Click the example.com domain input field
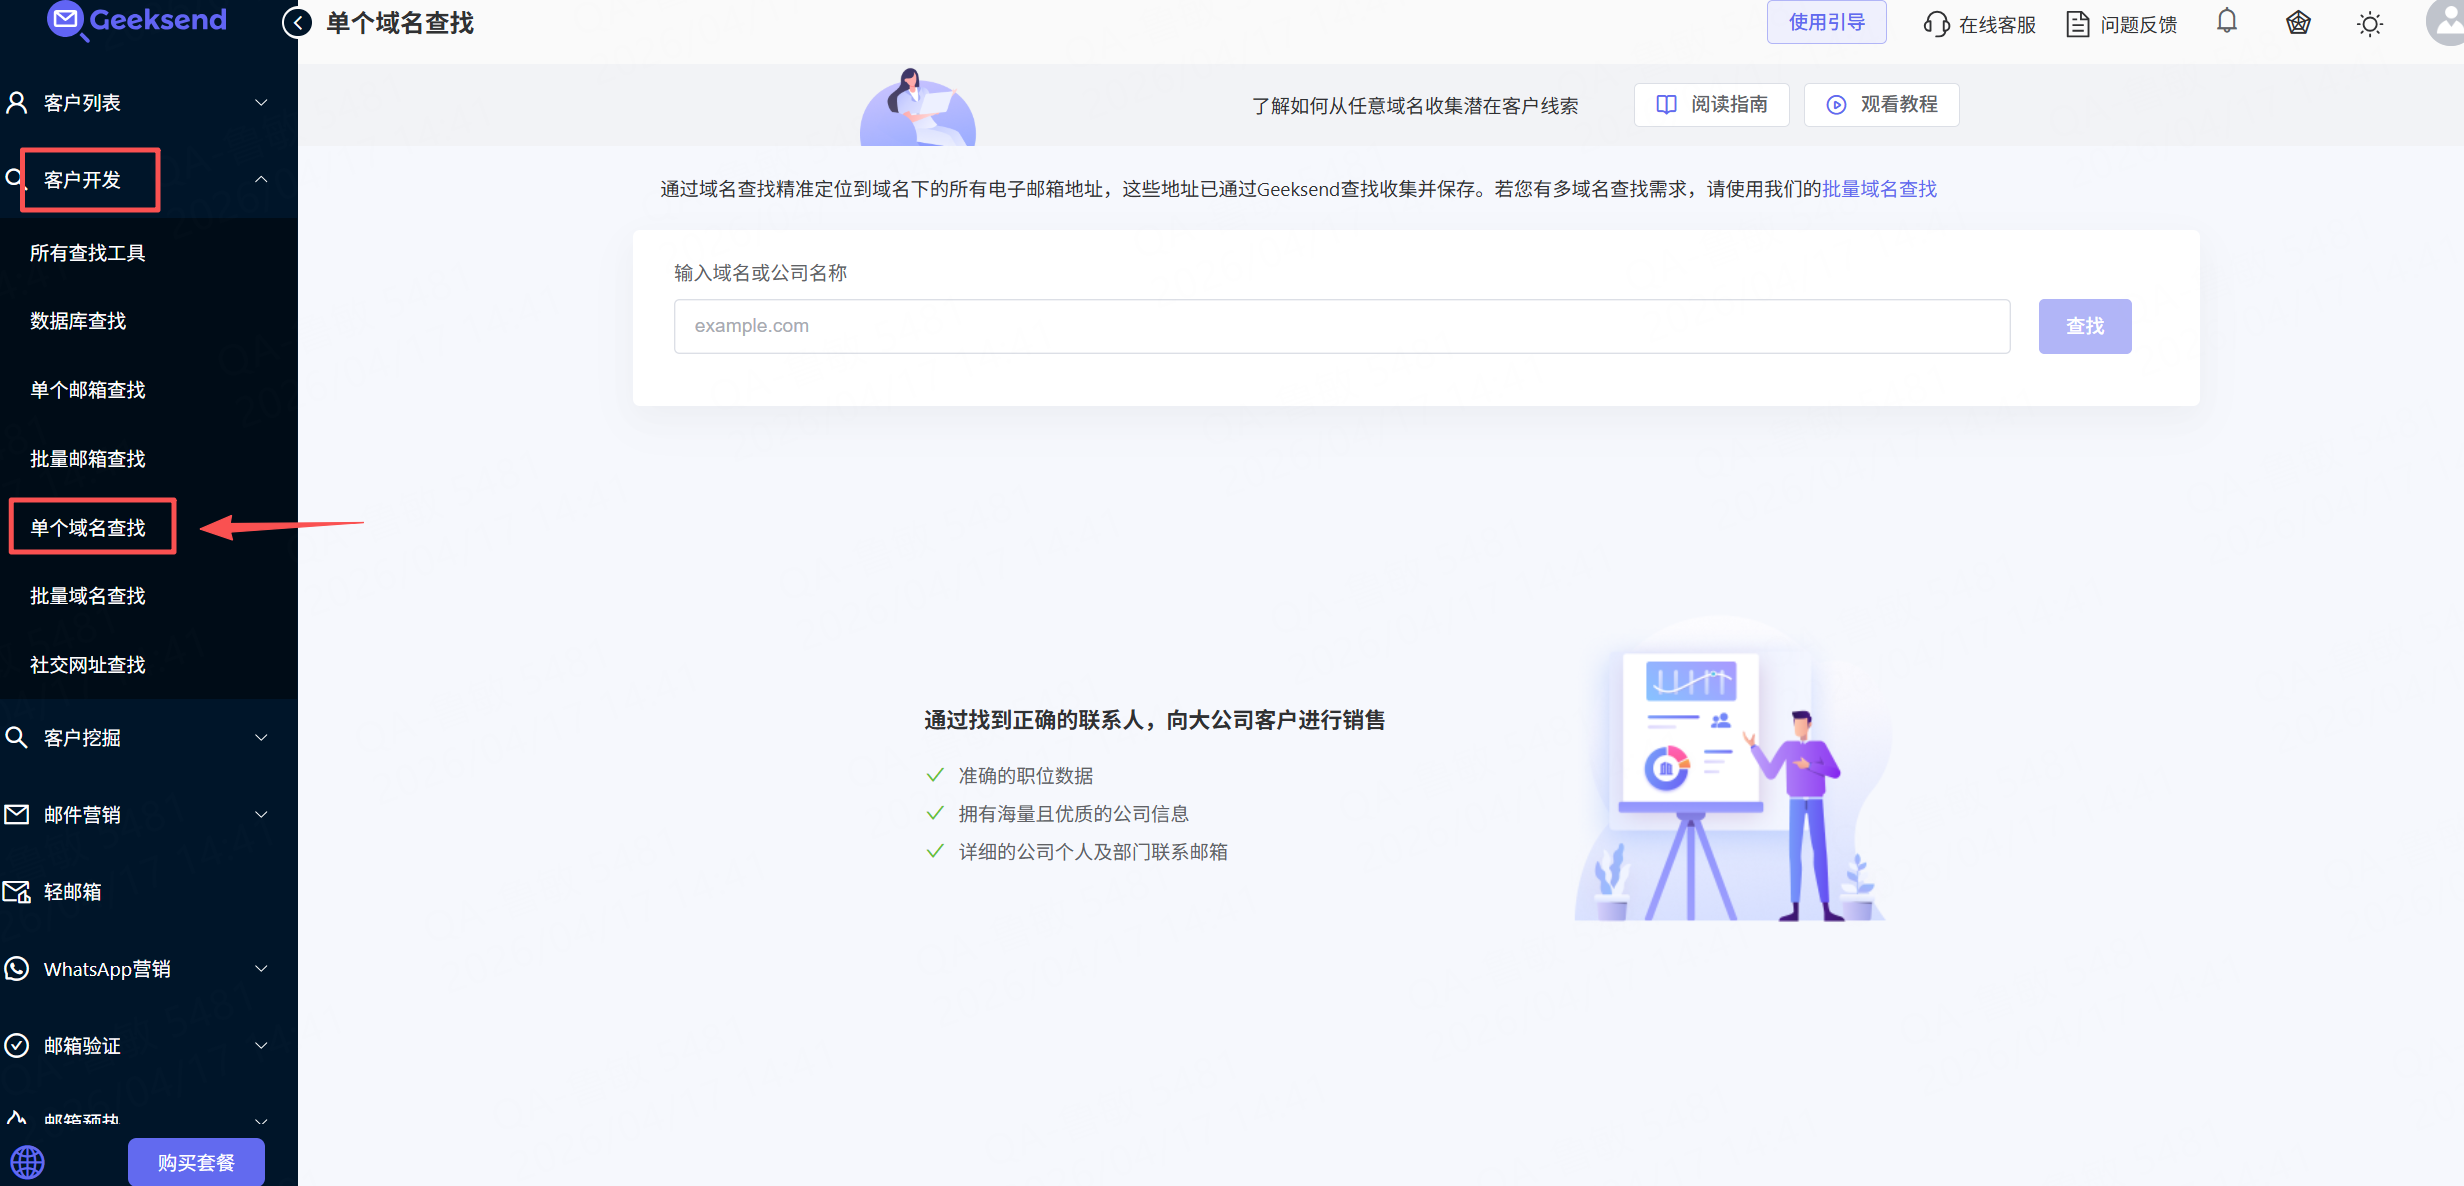Viewport: 2464px width, 1186px height. pyautogui.click(x=1341, y=326)
